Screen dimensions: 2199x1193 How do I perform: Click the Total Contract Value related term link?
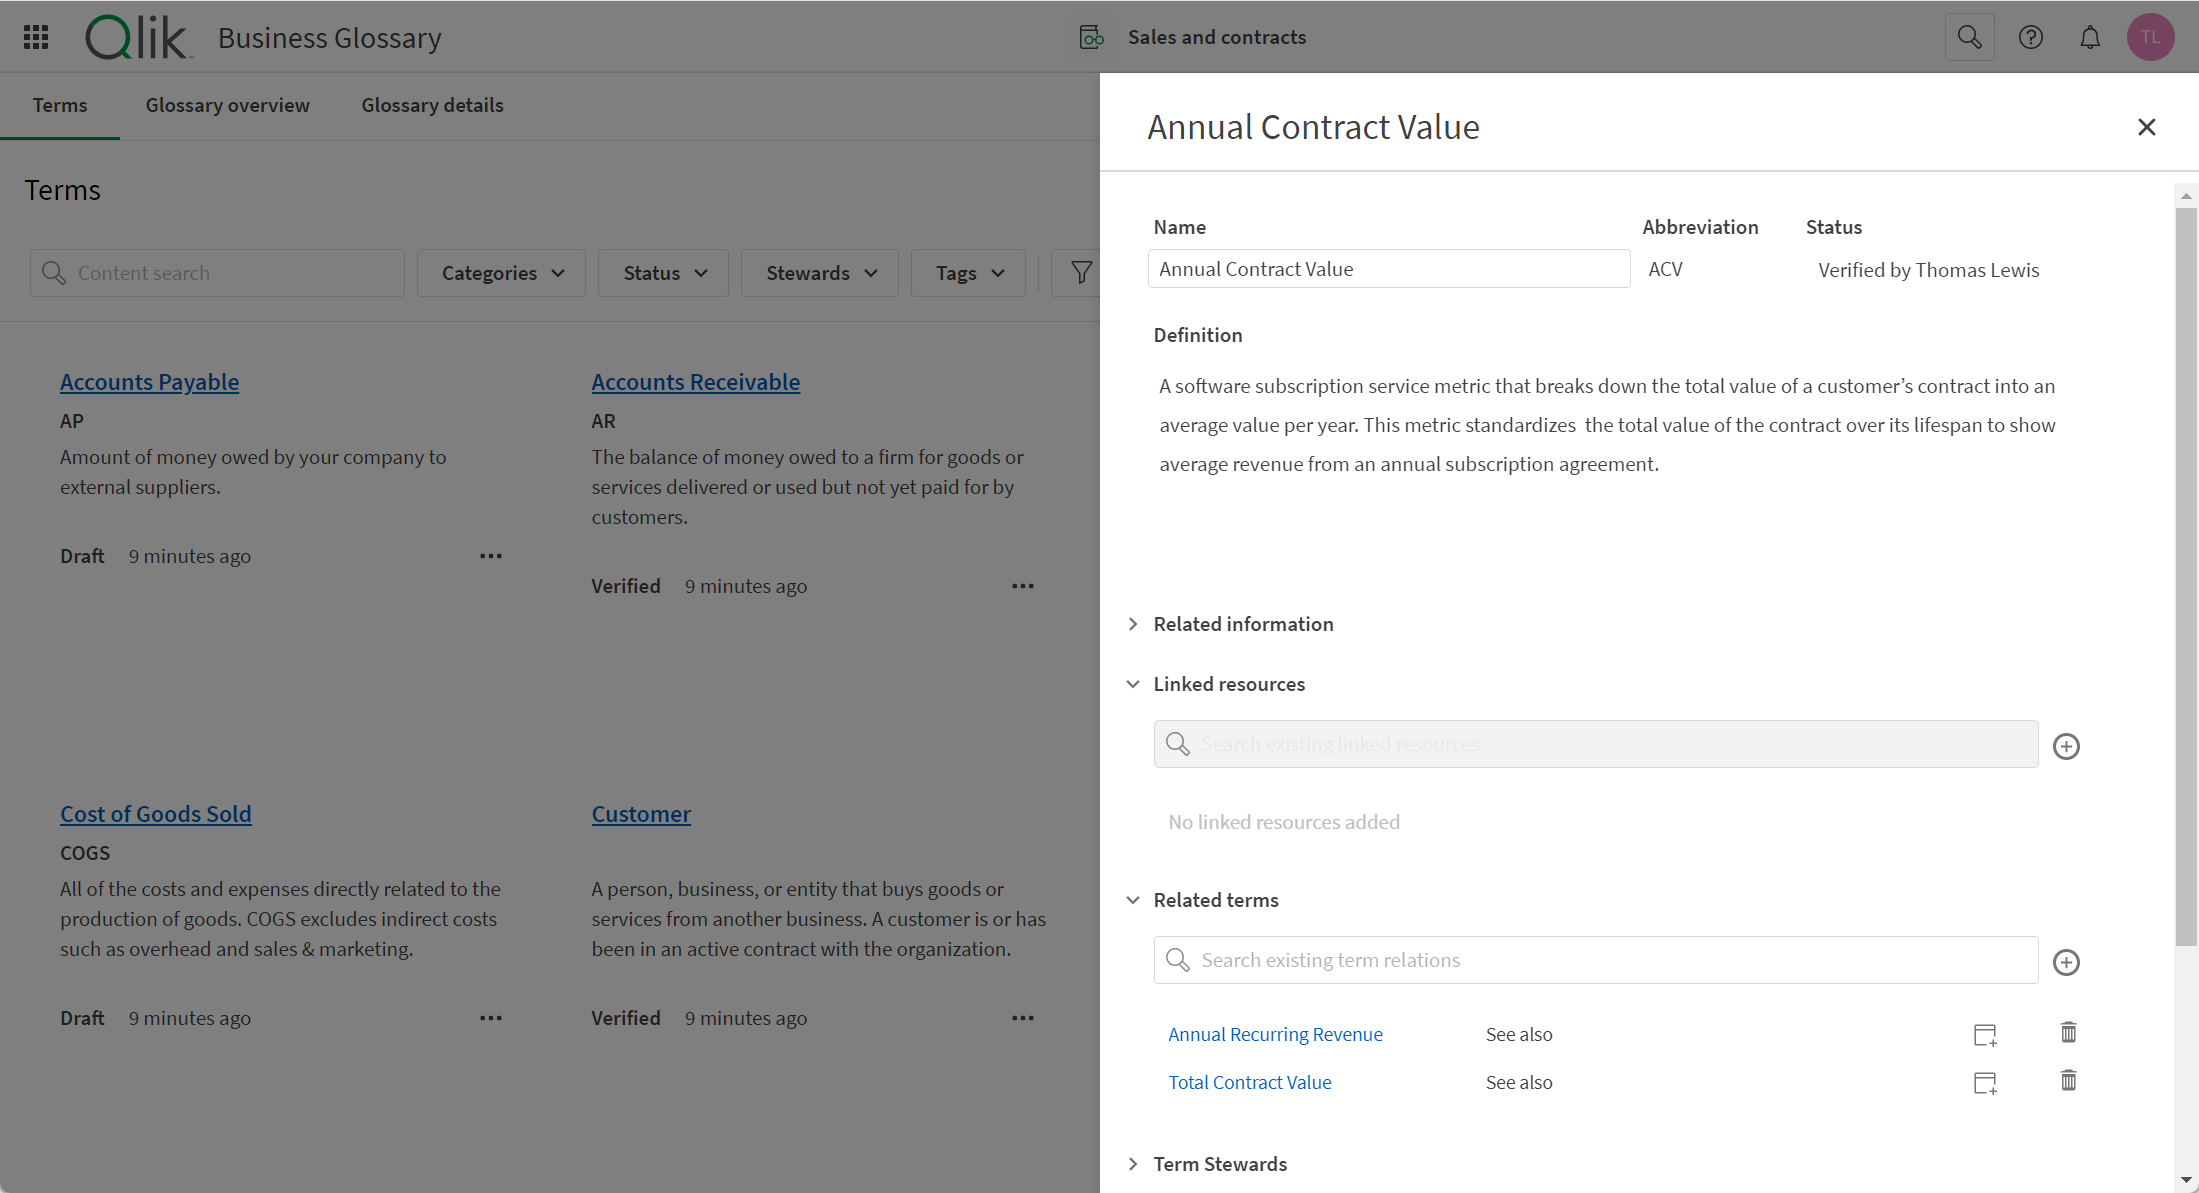coord(1250,1081)
